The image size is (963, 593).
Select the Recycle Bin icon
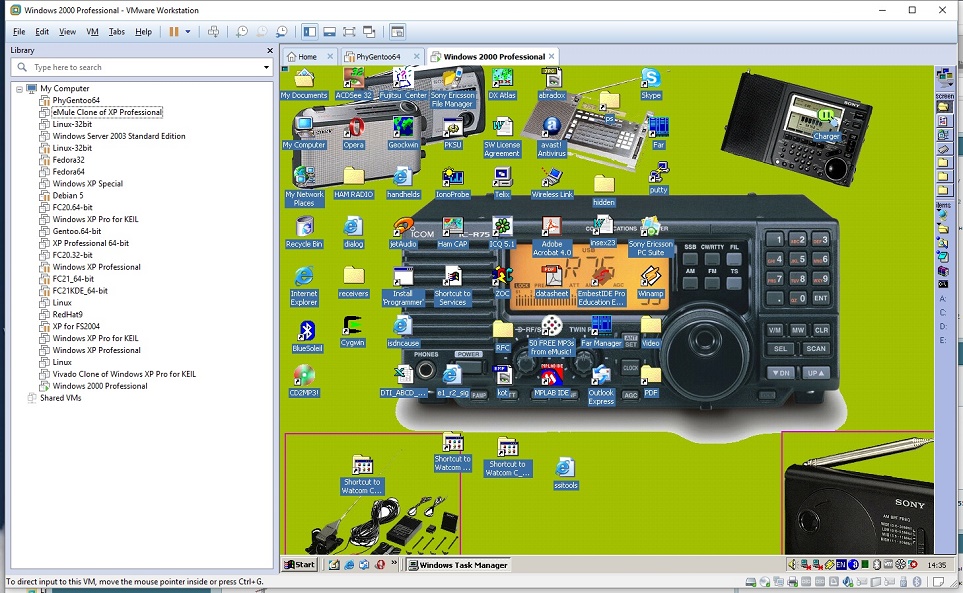click(304, 233)
